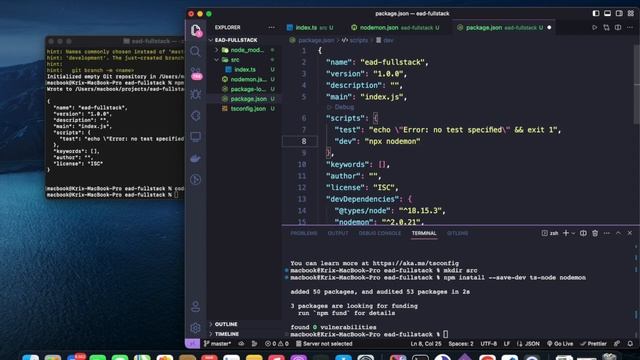This screenshot has height=360, width=640.
Task: Open JSON language mode selector
Action: [x=528, y=344]
